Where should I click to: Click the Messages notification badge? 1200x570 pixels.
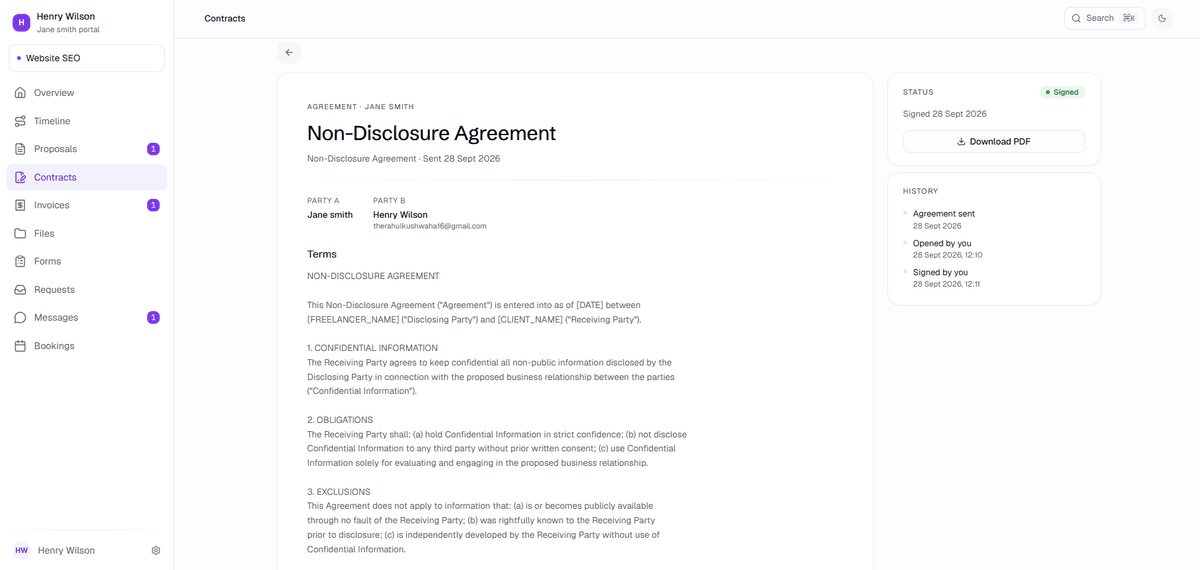pos(153,317)
